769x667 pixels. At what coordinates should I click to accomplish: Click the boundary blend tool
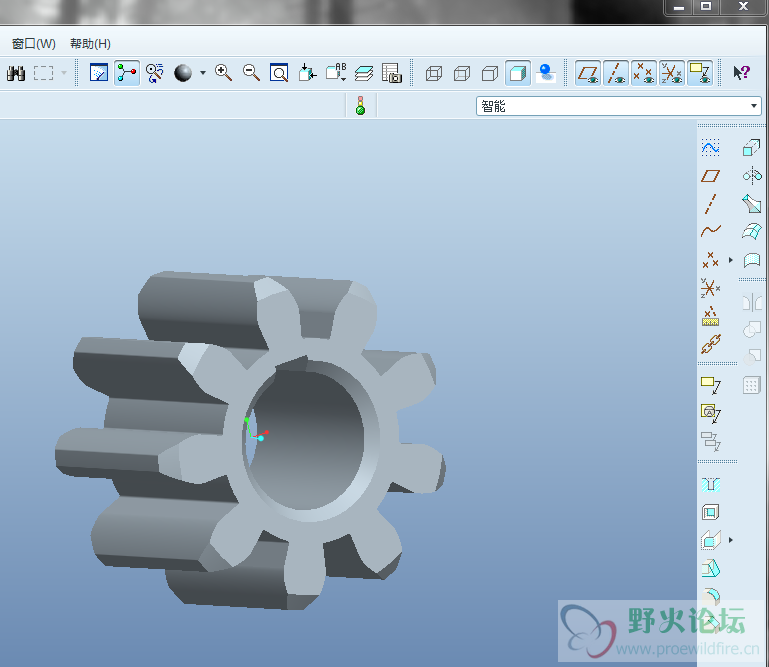click(751, 231)
